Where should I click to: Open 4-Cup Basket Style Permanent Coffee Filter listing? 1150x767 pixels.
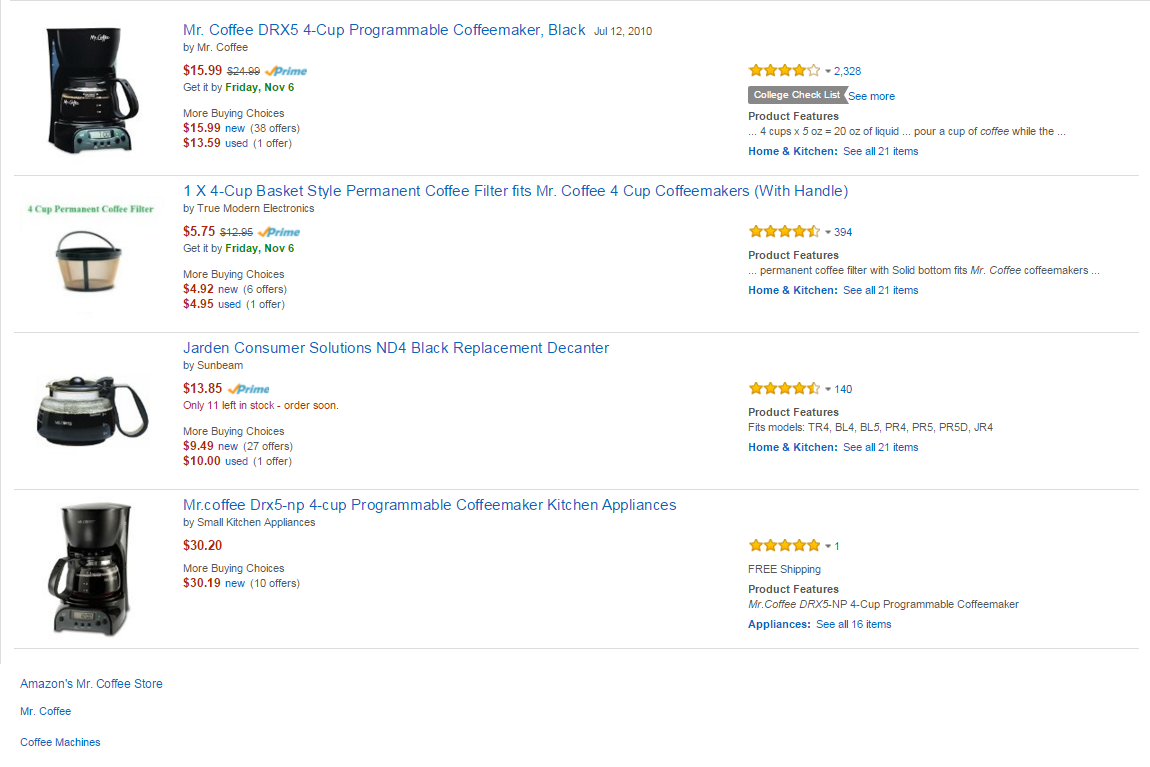[x=515, y=191]
